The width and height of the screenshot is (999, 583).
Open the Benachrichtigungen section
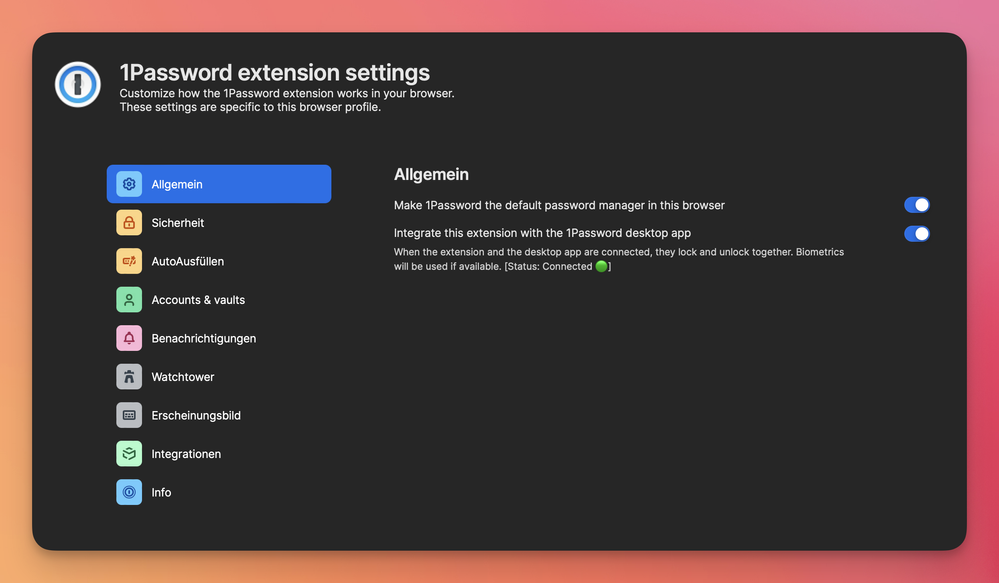click(x=203, y=338)
